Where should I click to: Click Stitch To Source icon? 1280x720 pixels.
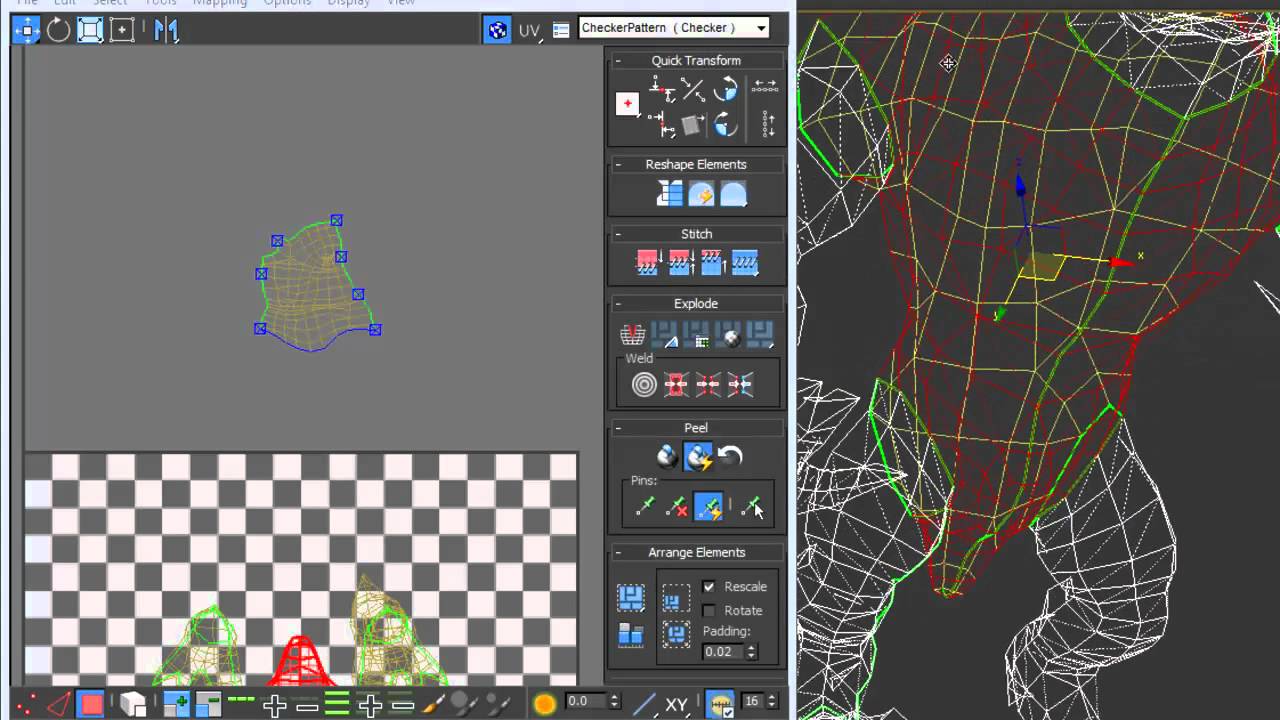pos(712,263)
